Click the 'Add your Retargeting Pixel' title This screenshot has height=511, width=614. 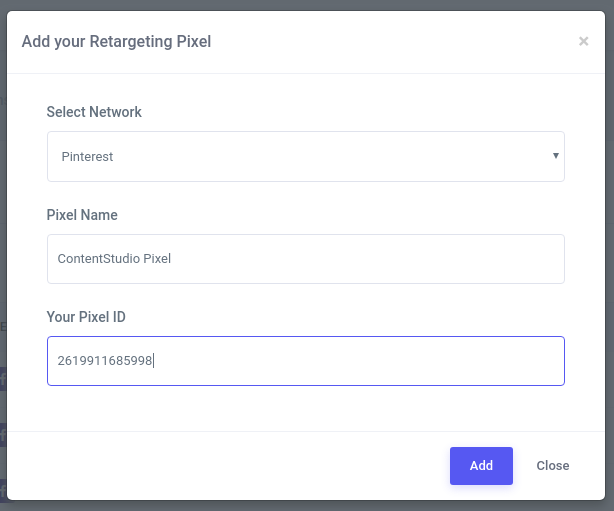pos(116,42)
